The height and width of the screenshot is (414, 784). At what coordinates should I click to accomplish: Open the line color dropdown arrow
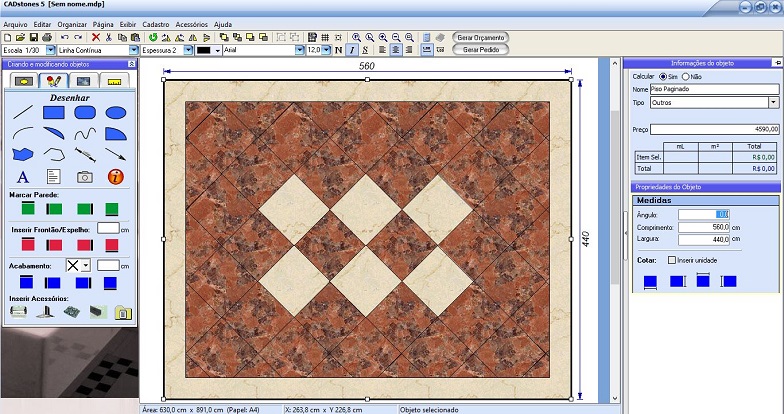[x=218, y=50]
